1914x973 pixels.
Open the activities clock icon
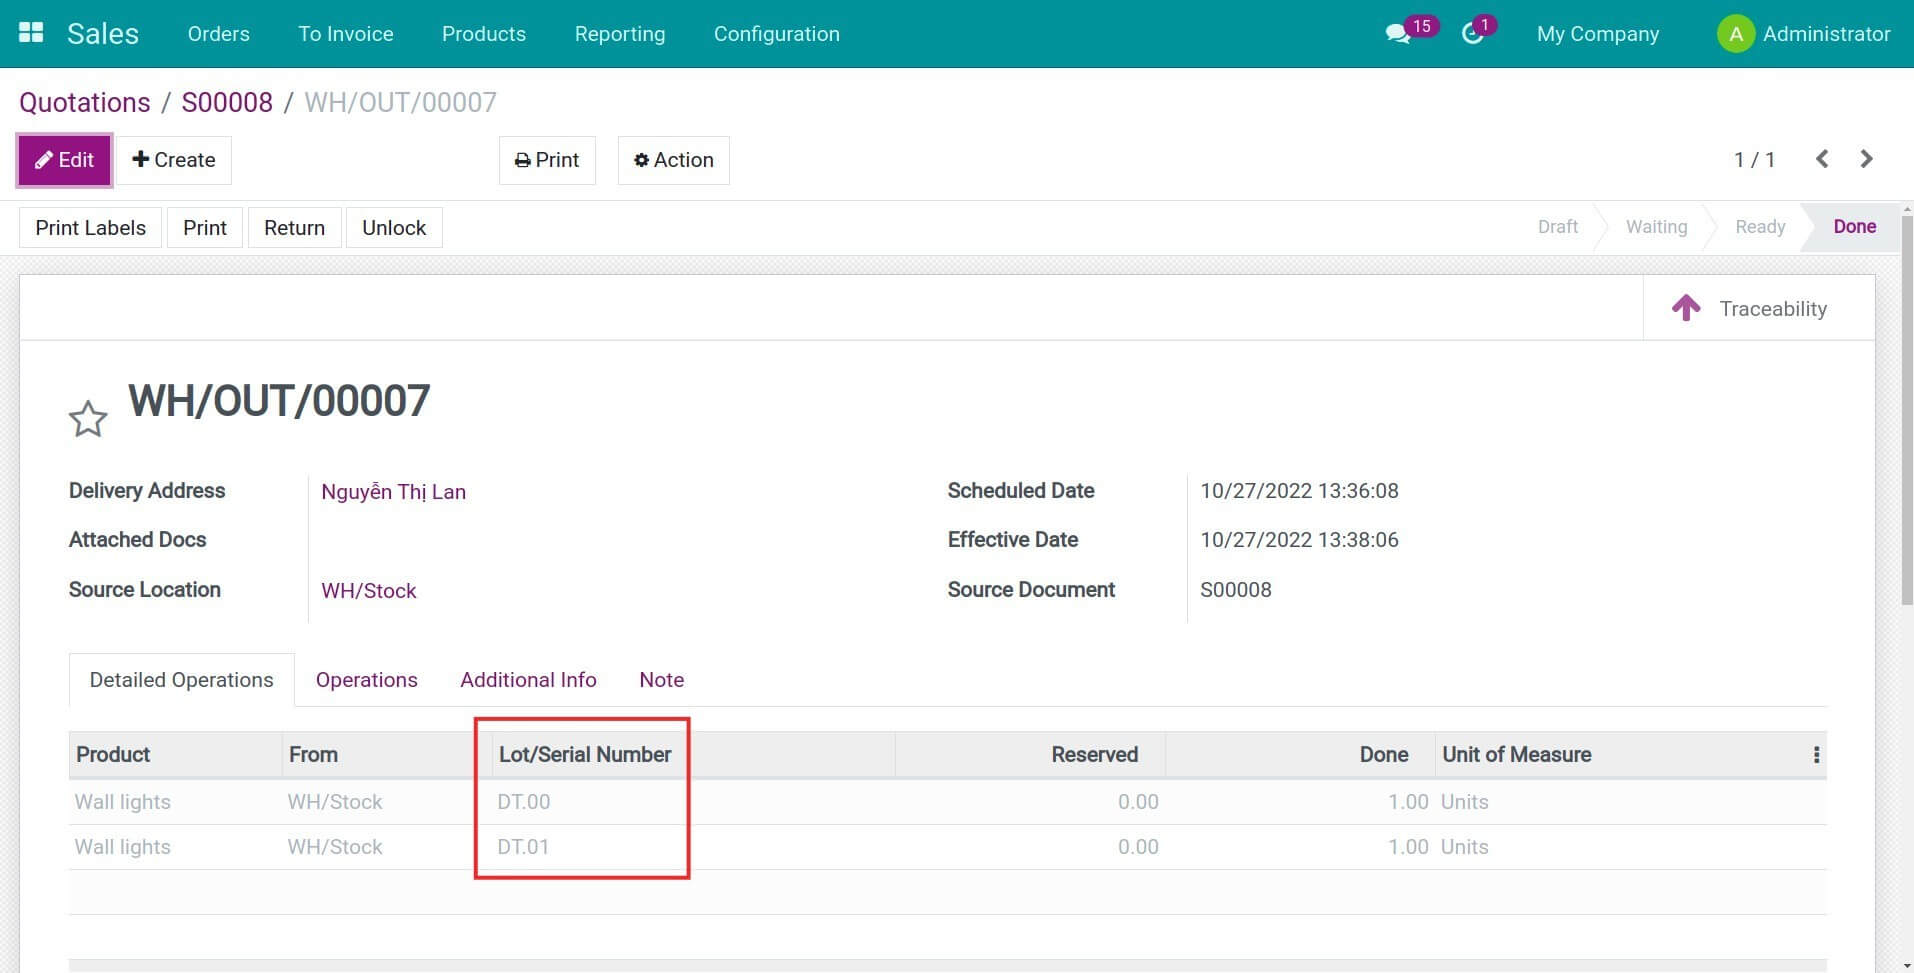click(x=1472, y=34)
